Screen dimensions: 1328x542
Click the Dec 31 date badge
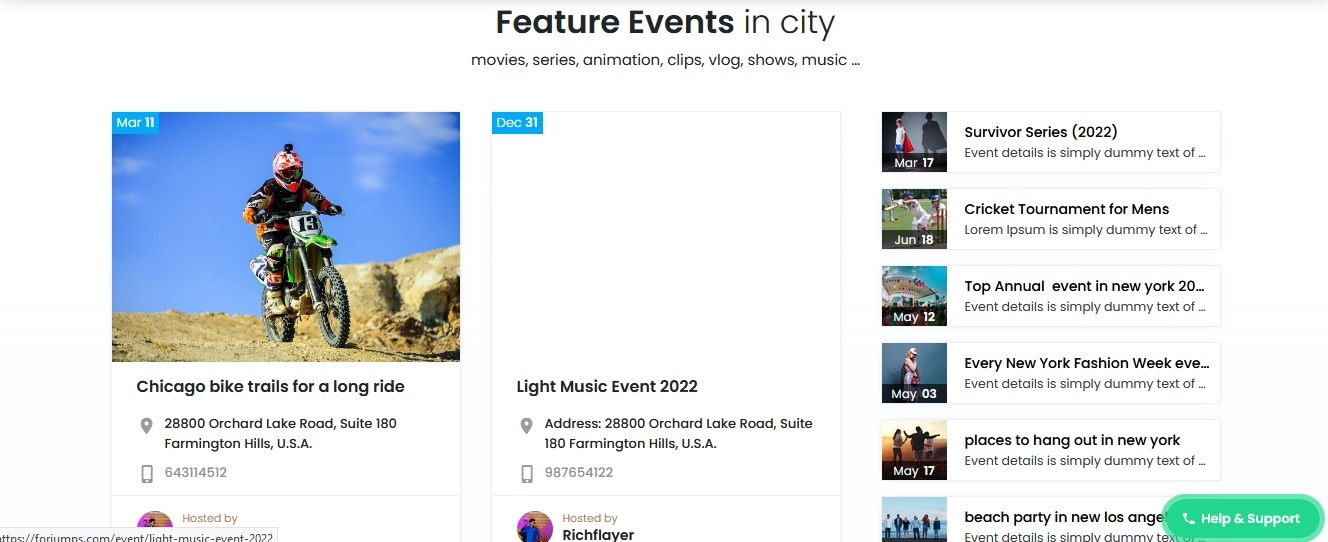517,122
